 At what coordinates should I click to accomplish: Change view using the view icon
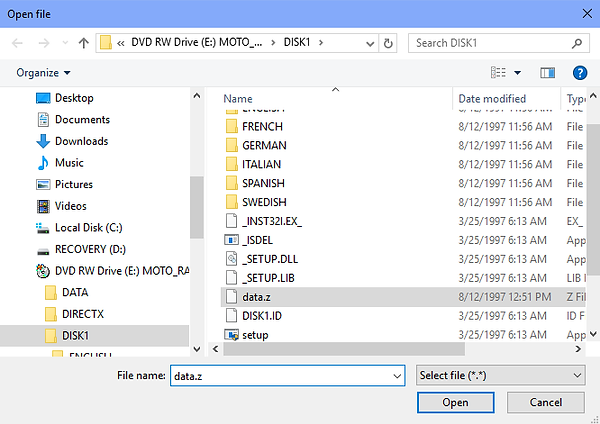pyautogui.click(x=498, y=72)
